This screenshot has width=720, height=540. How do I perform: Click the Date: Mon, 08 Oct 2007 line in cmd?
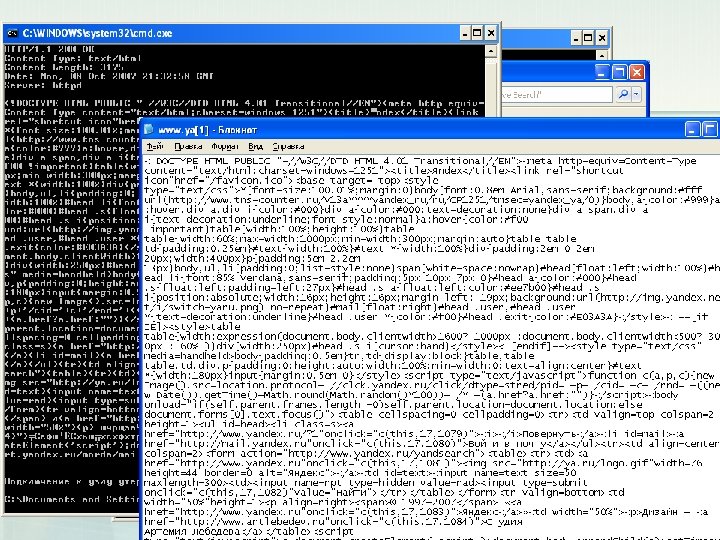pyautogui.click(x=109, y=76)
